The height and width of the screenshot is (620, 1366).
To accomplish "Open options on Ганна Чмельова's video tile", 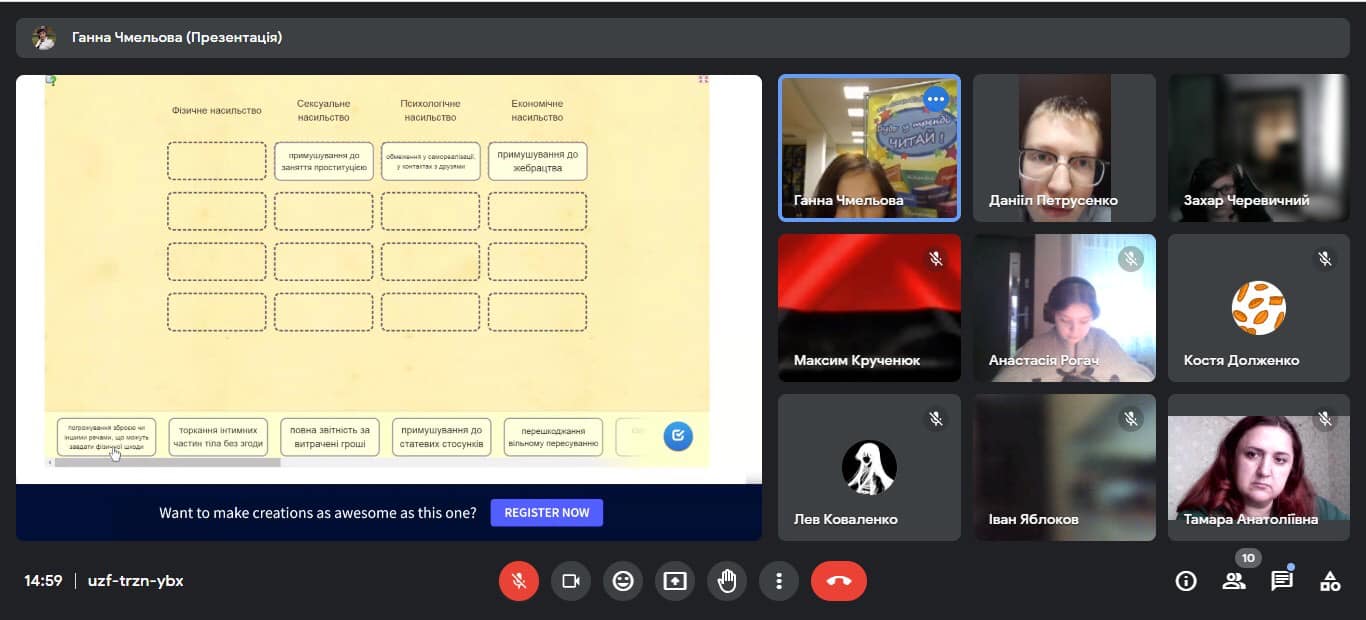I will (935, 99).
